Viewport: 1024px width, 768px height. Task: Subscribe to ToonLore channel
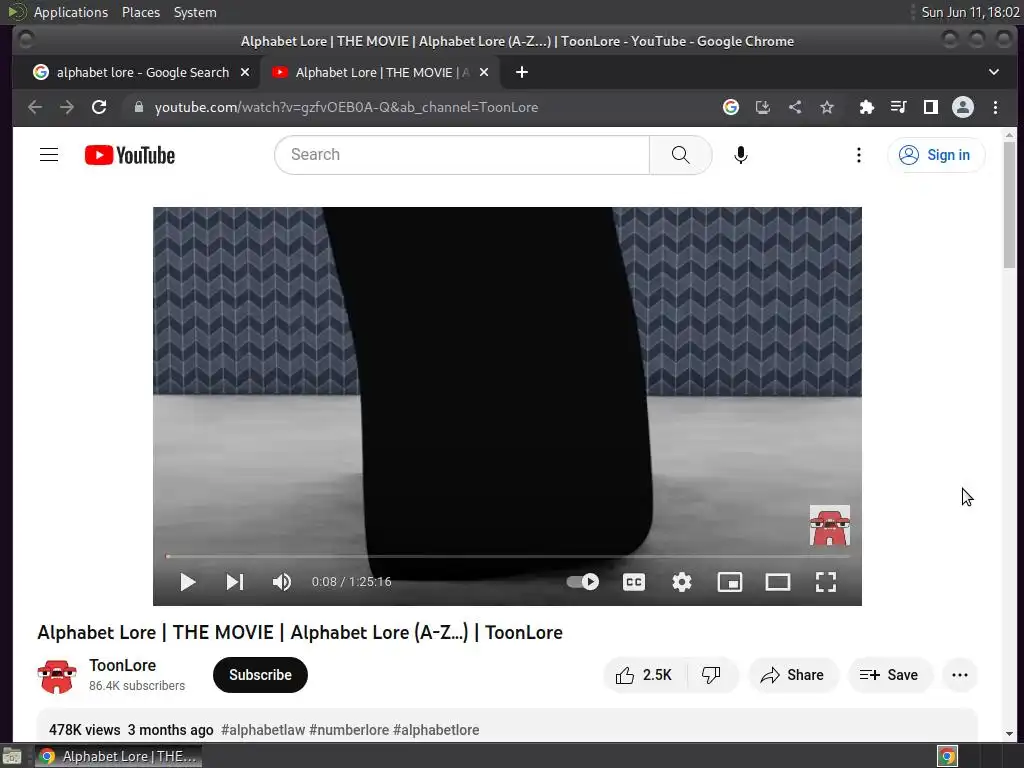[260, 675]
